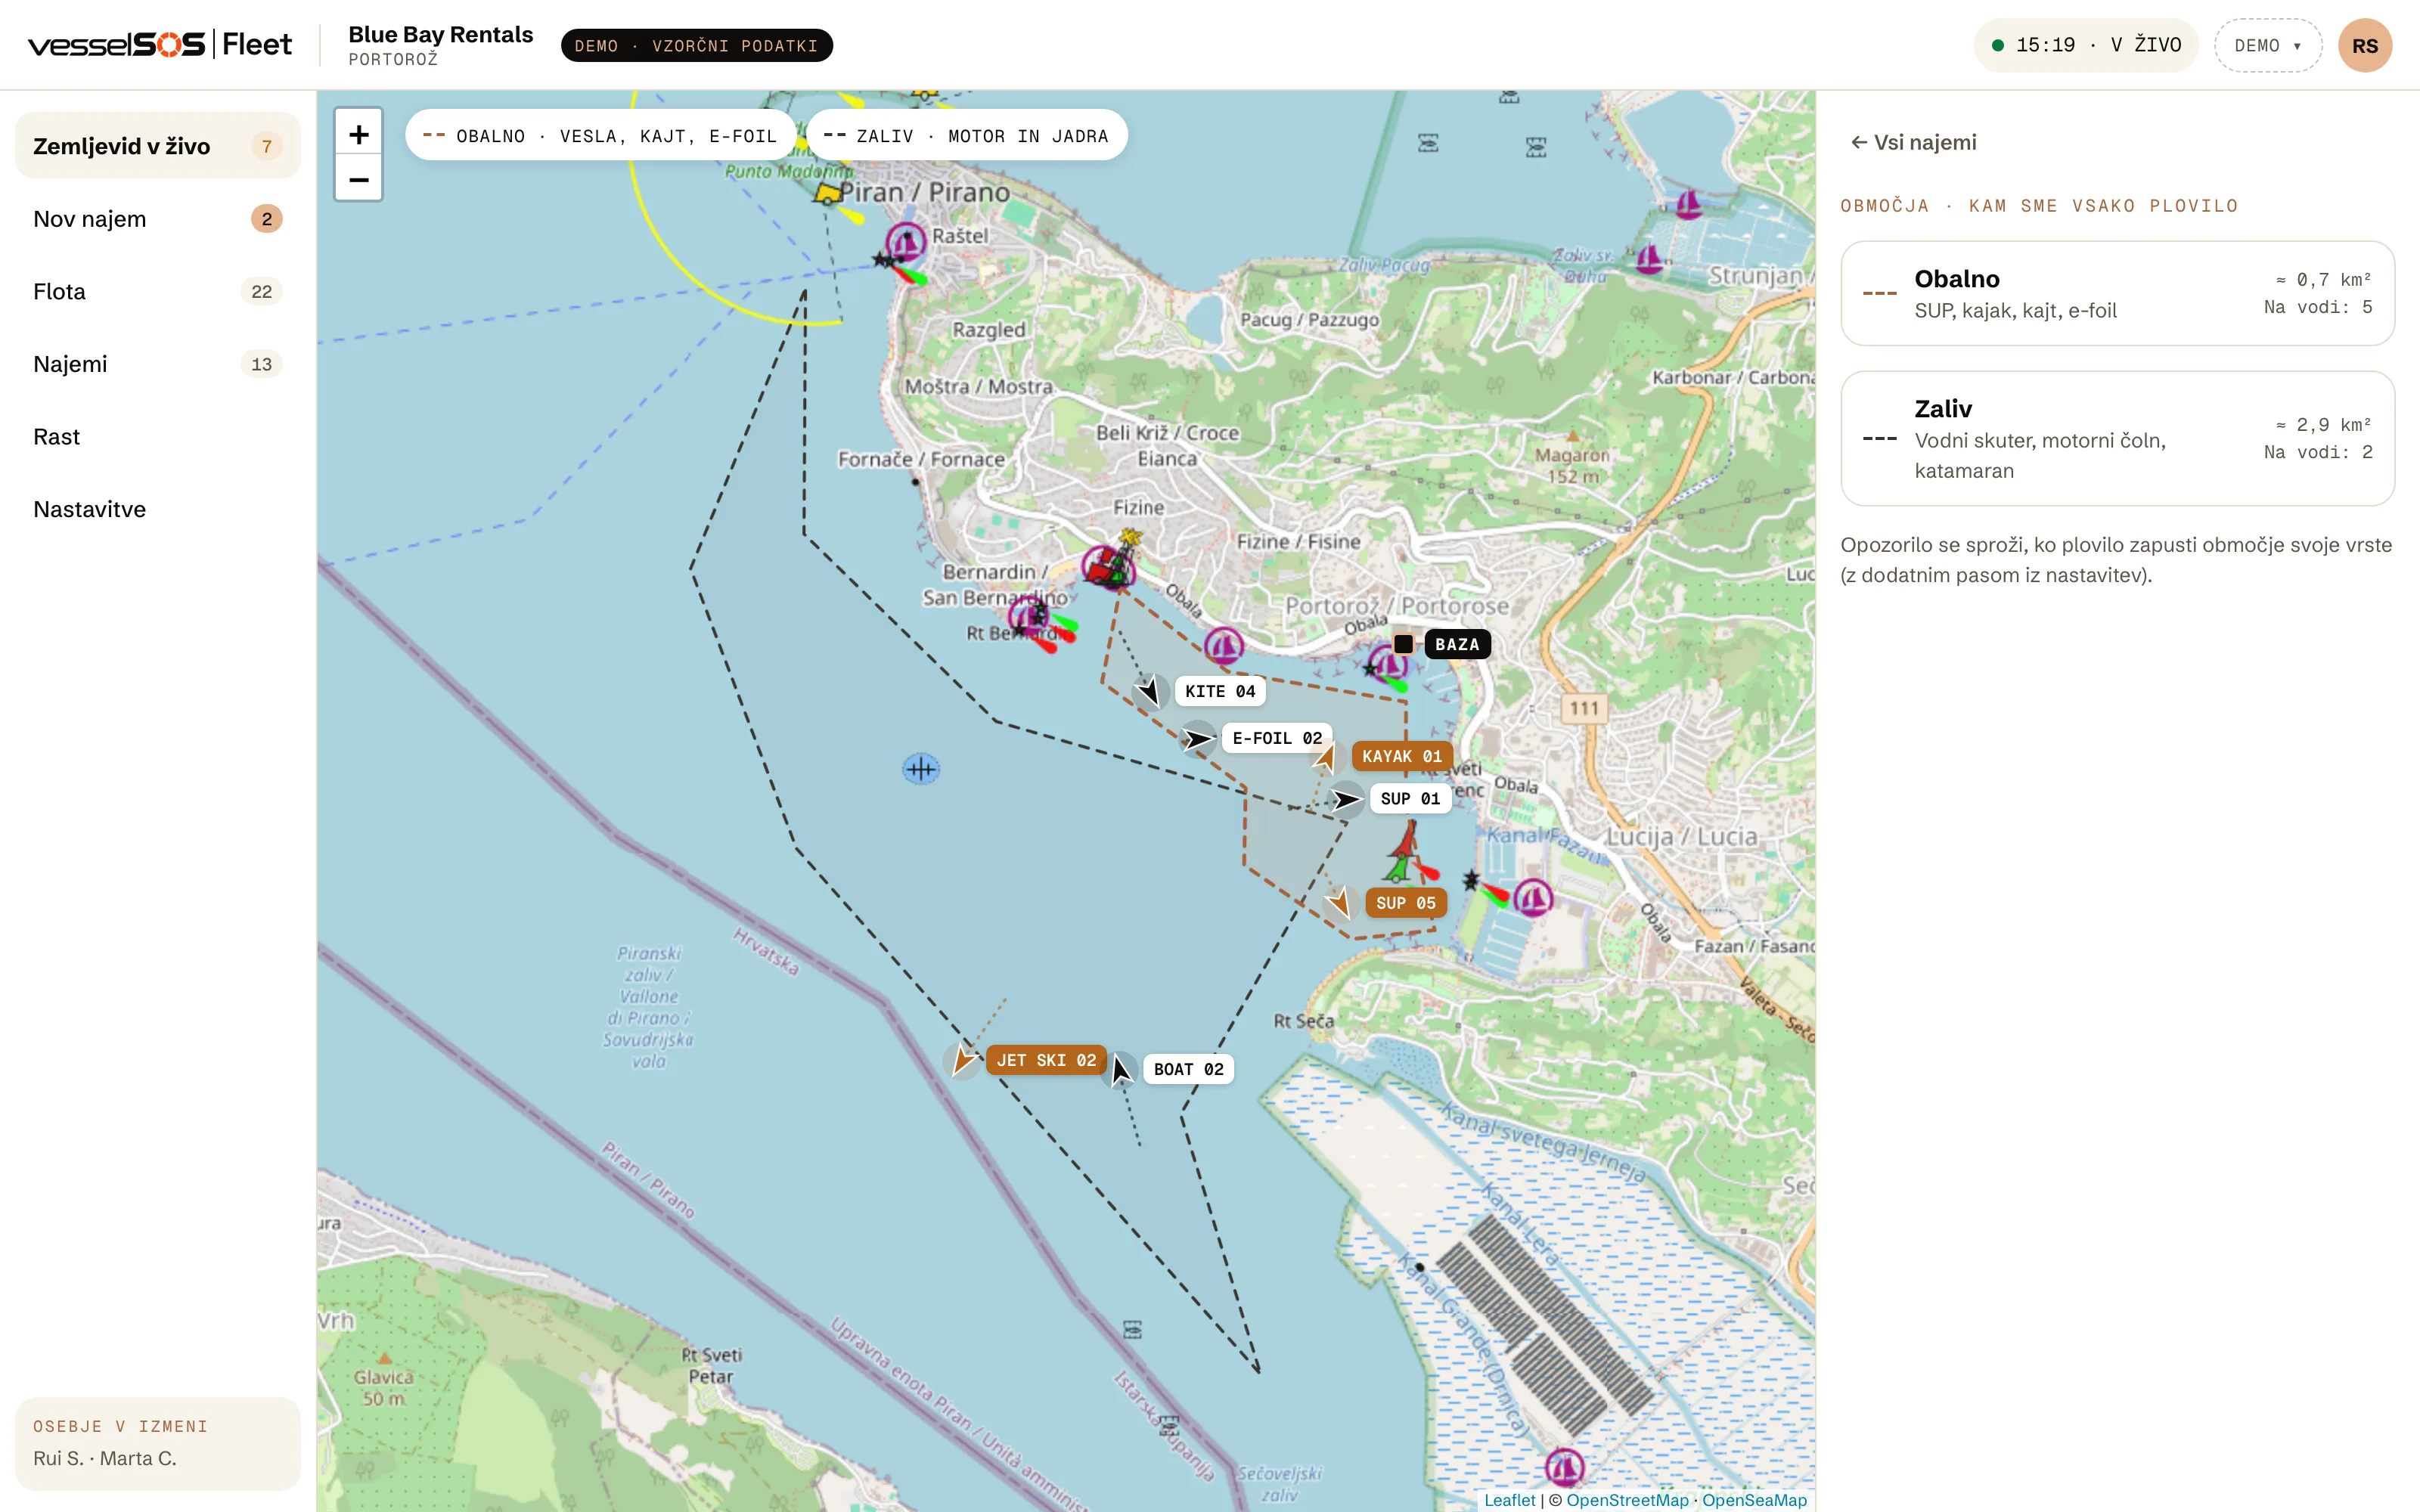The image size is (2420, 1512).
Task: Open Nastavitve settings
Action: tap(158, 509)
